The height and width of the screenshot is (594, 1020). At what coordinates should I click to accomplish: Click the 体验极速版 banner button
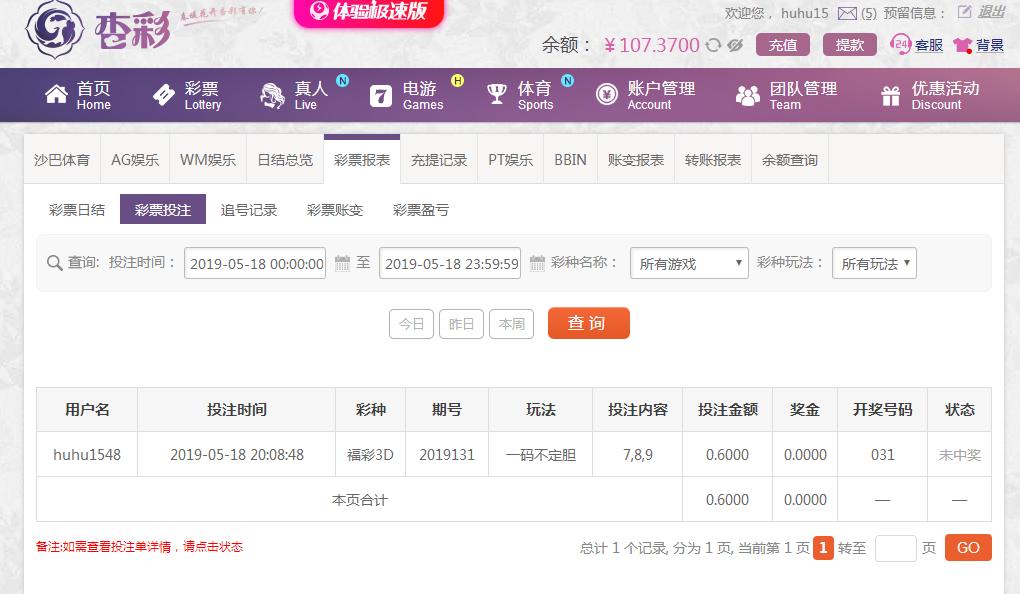(x=369, y=12)
